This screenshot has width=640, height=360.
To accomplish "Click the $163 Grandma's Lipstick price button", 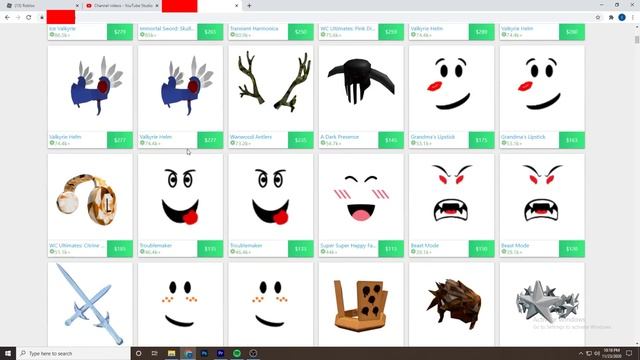I will tap(571, 140).
